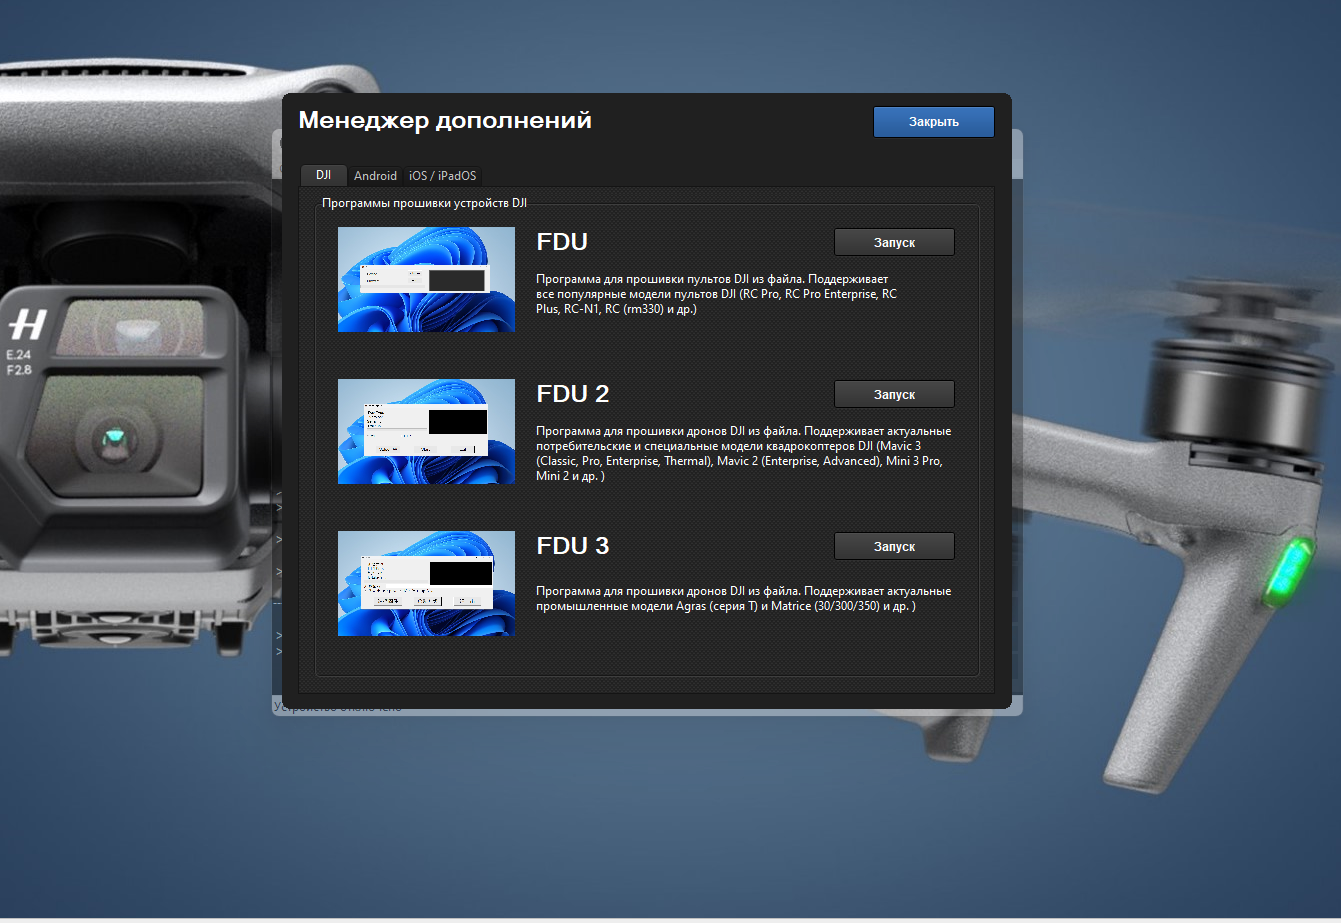Click the Программы прошивки устройств DJI group label
The image size is (1341, 923).
[x=424, y=203]
